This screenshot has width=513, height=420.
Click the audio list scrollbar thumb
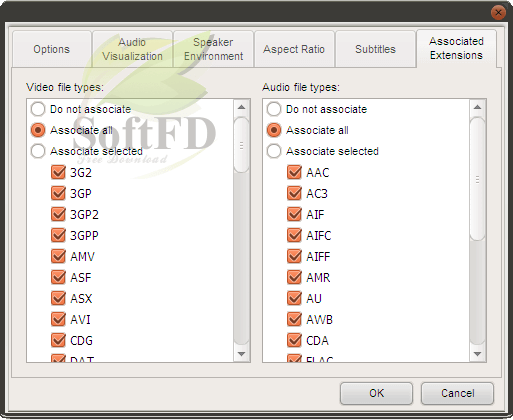[x=478, y=179]
